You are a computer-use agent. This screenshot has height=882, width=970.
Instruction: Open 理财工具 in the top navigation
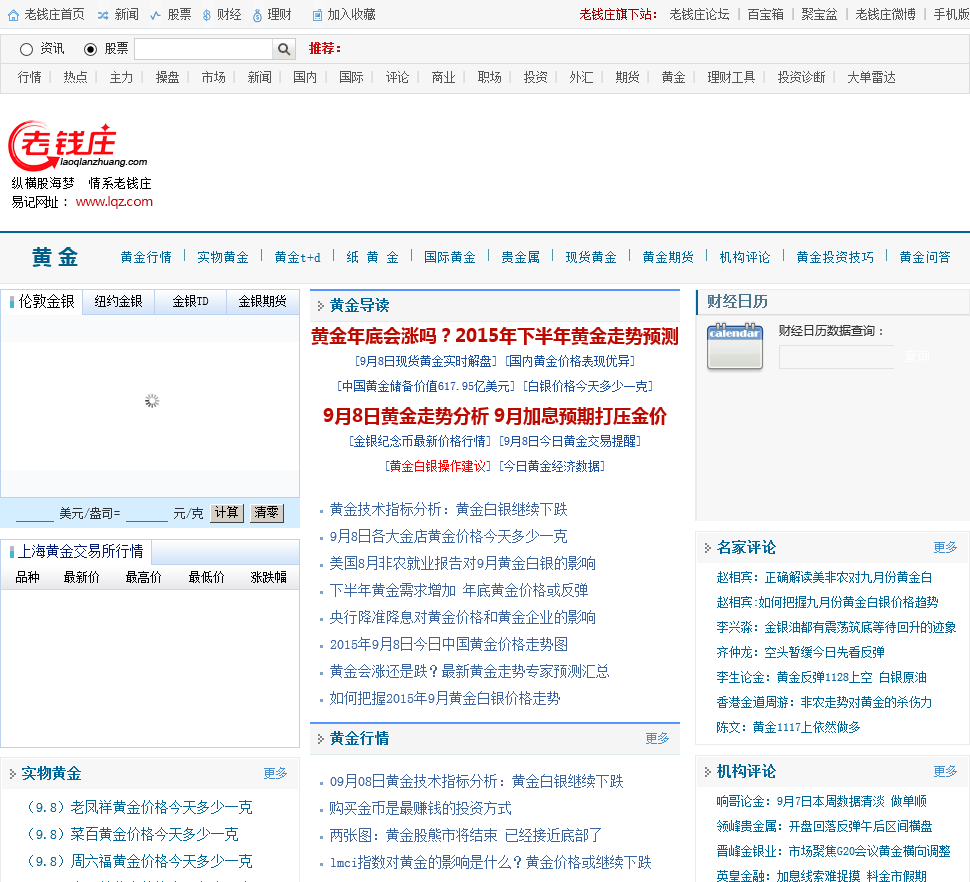[x=731, y=77]
